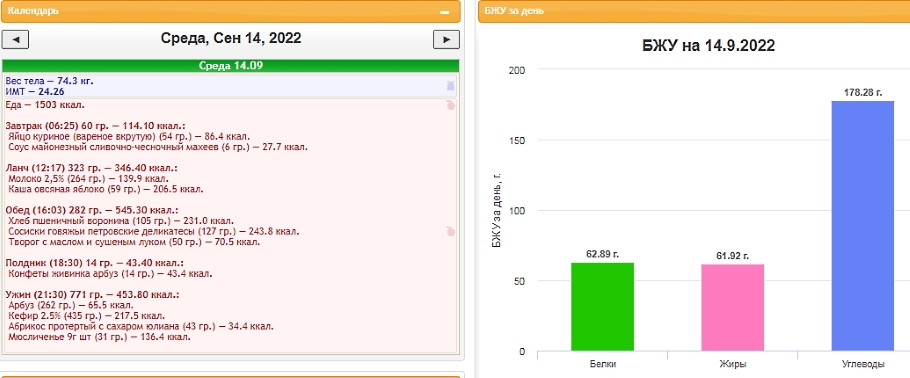The width and height of the screenshot is (910, 378).
Task: Select Яйцо куриное (вареное вкрутую) item
Action: 130,136
